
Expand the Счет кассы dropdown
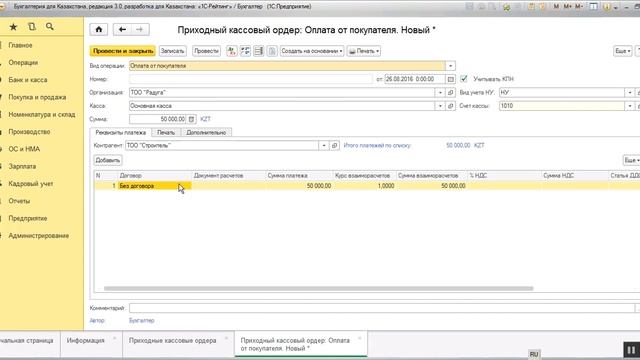coord(630,106)
